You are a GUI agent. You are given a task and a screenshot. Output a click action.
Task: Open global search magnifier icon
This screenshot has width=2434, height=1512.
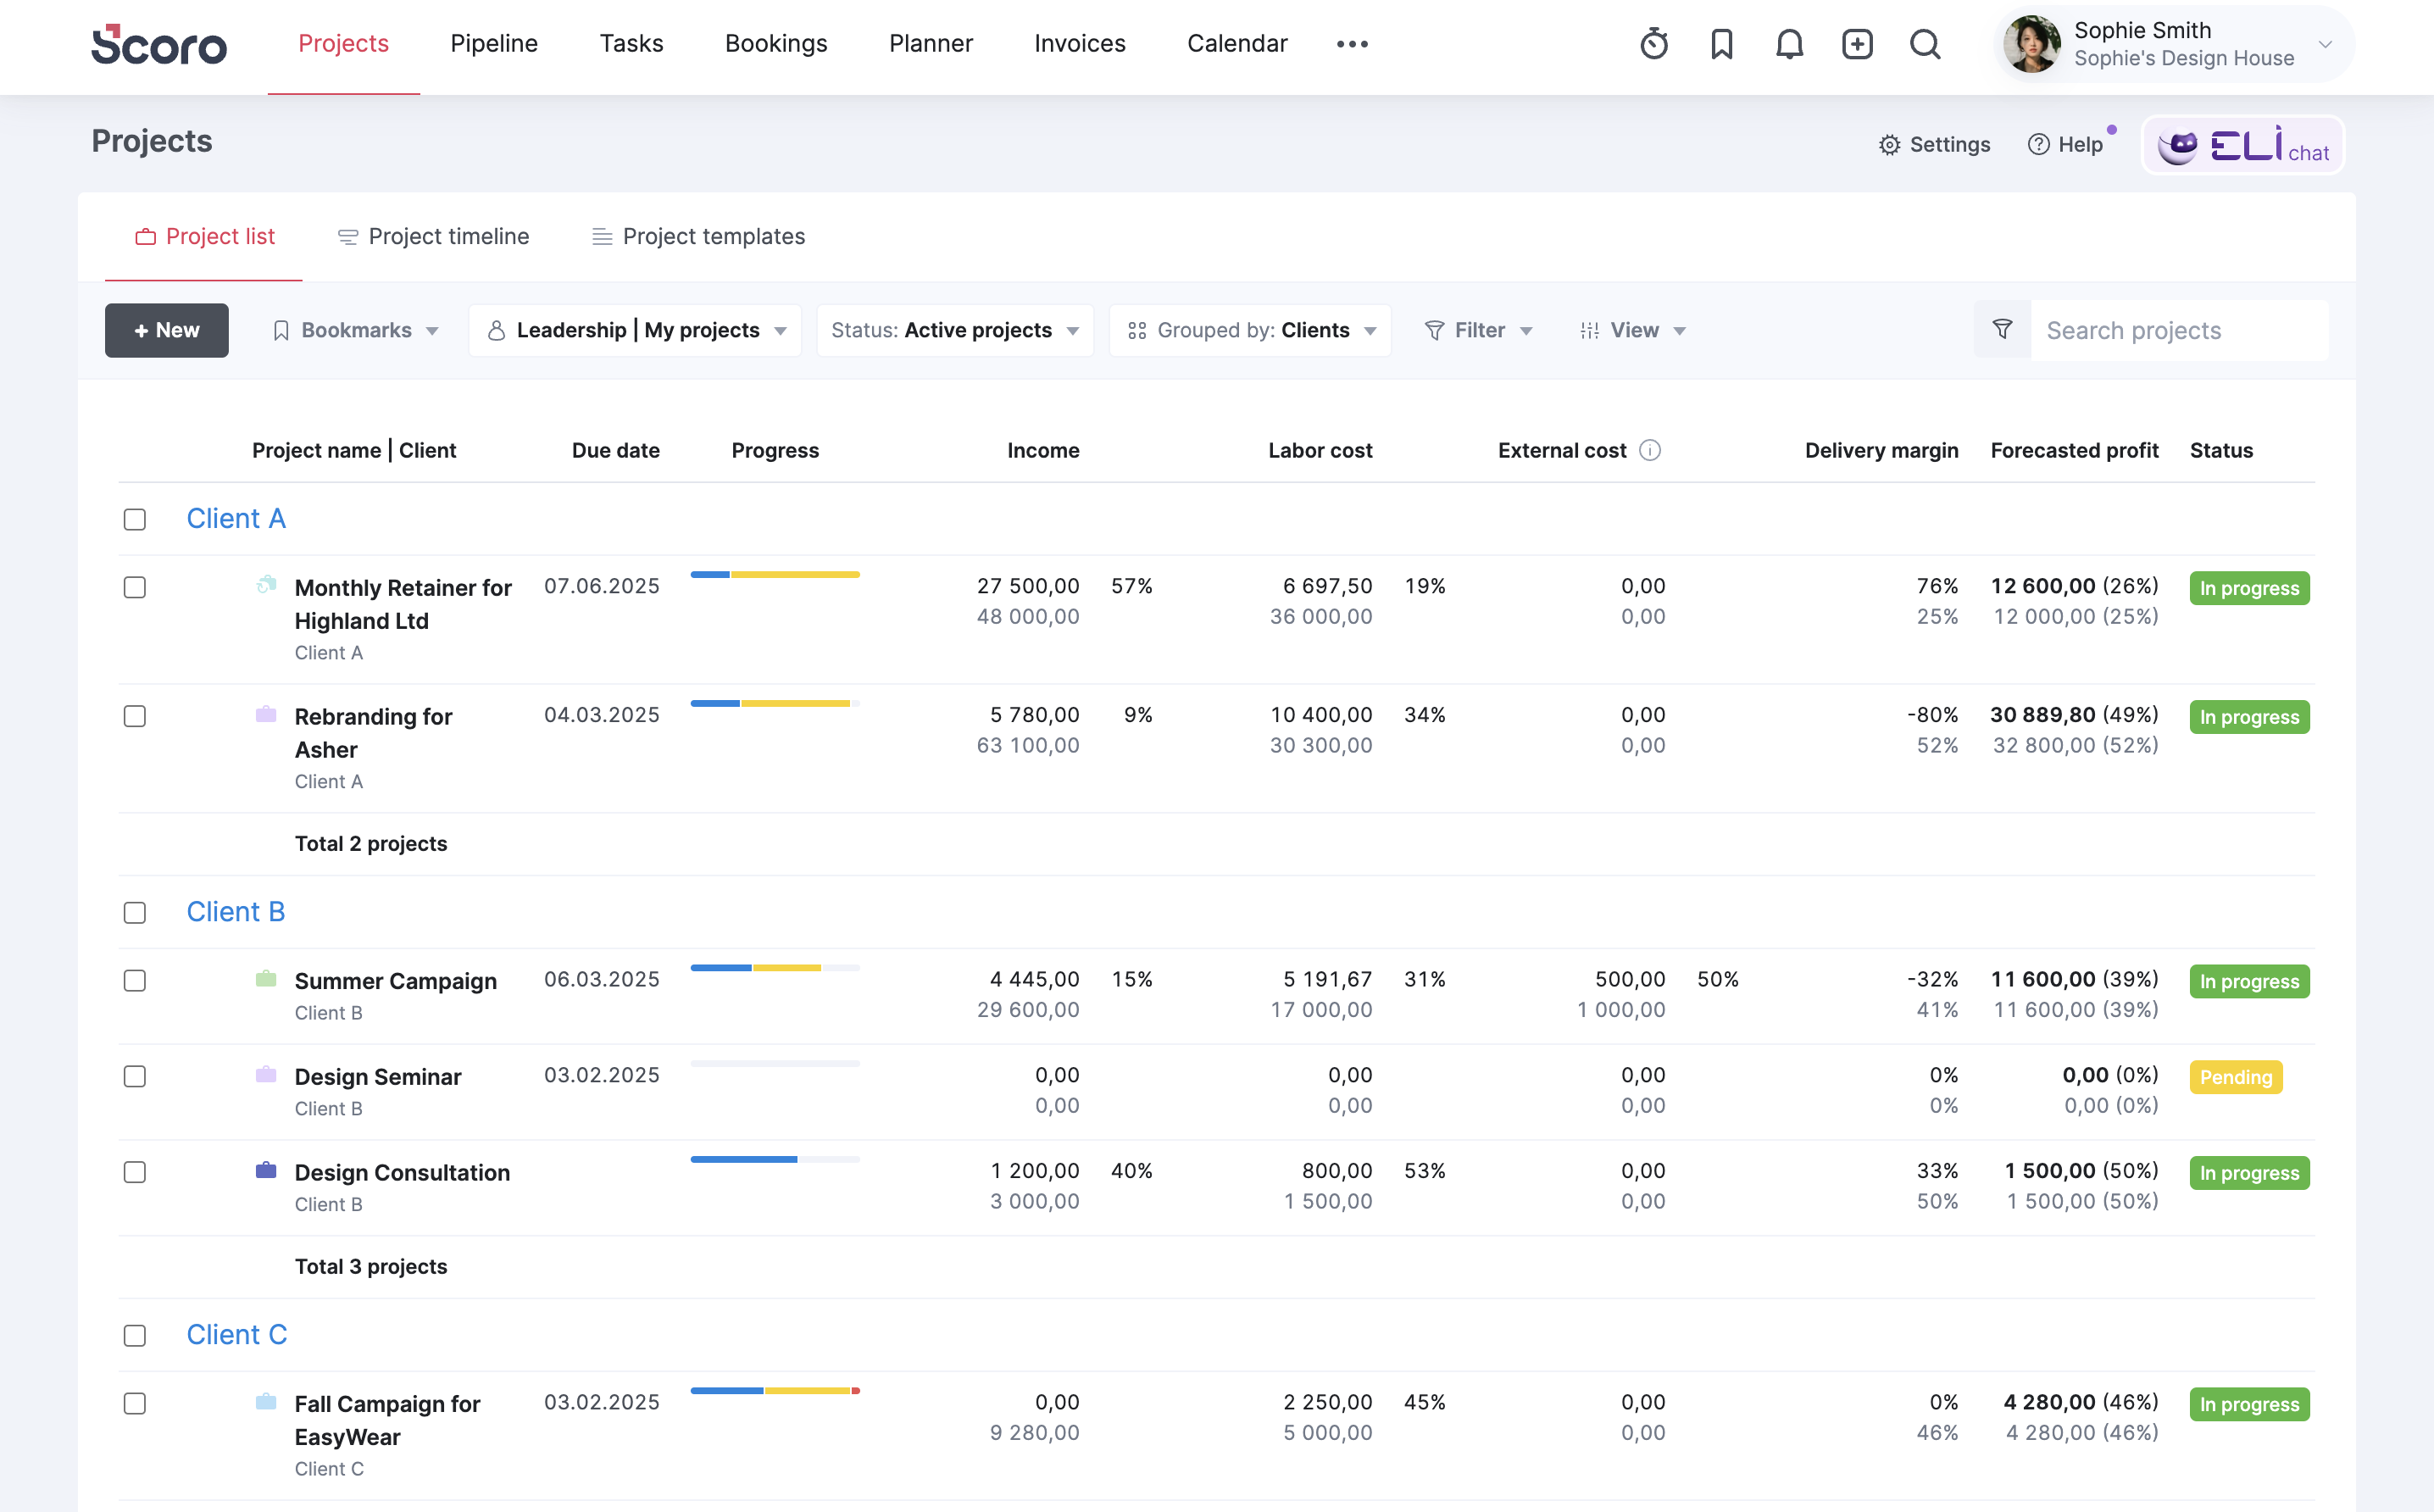(1924, 44)
